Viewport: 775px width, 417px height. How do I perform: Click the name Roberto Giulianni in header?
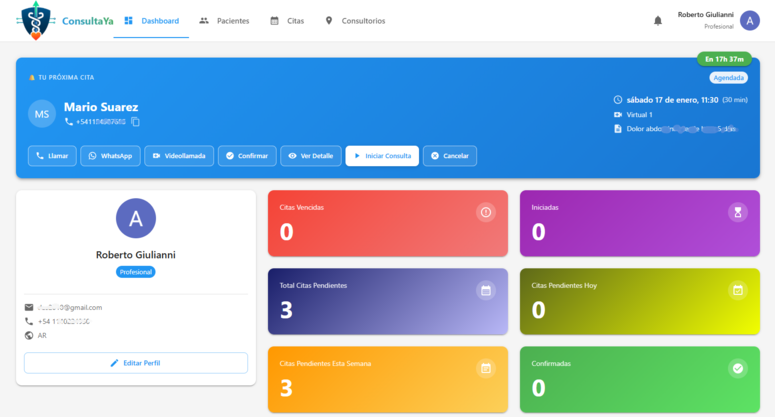pyautogui.click(x=705, y=15)
